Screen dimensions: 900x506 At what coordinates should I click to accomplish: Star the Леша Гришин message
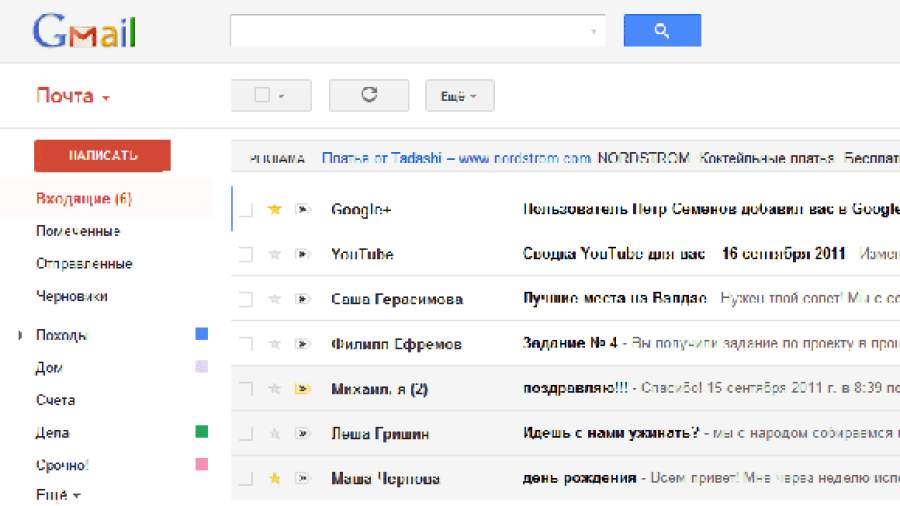coord(274,433)
